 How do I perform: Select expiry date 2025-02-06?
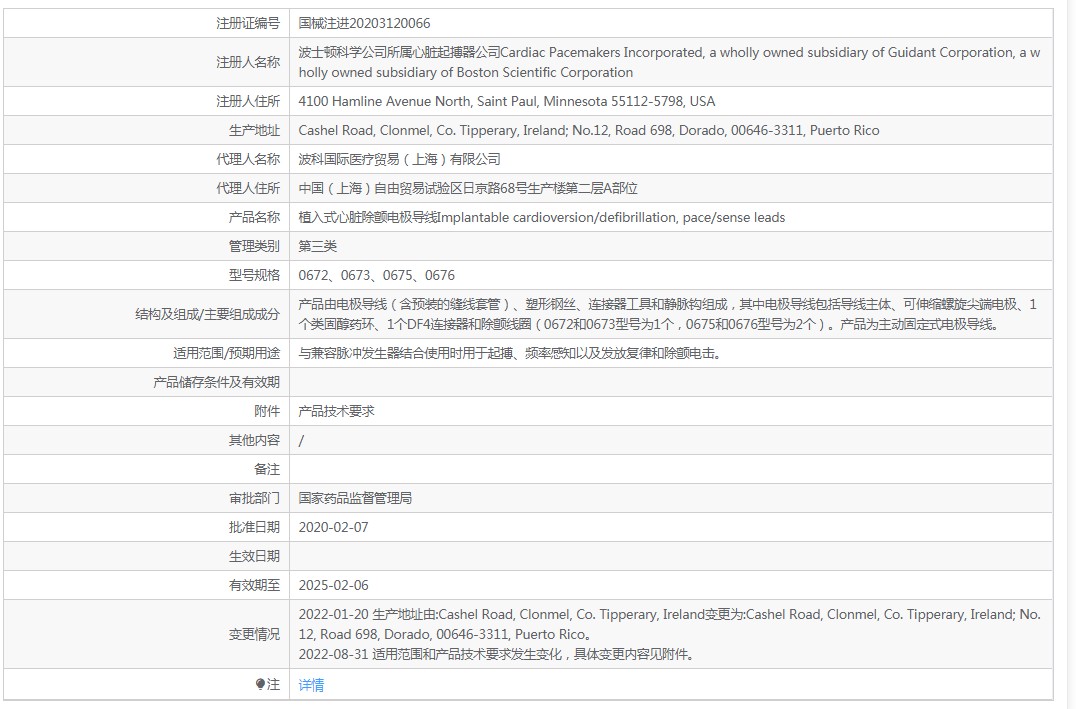pyautogui.click(x=334, y=585)
